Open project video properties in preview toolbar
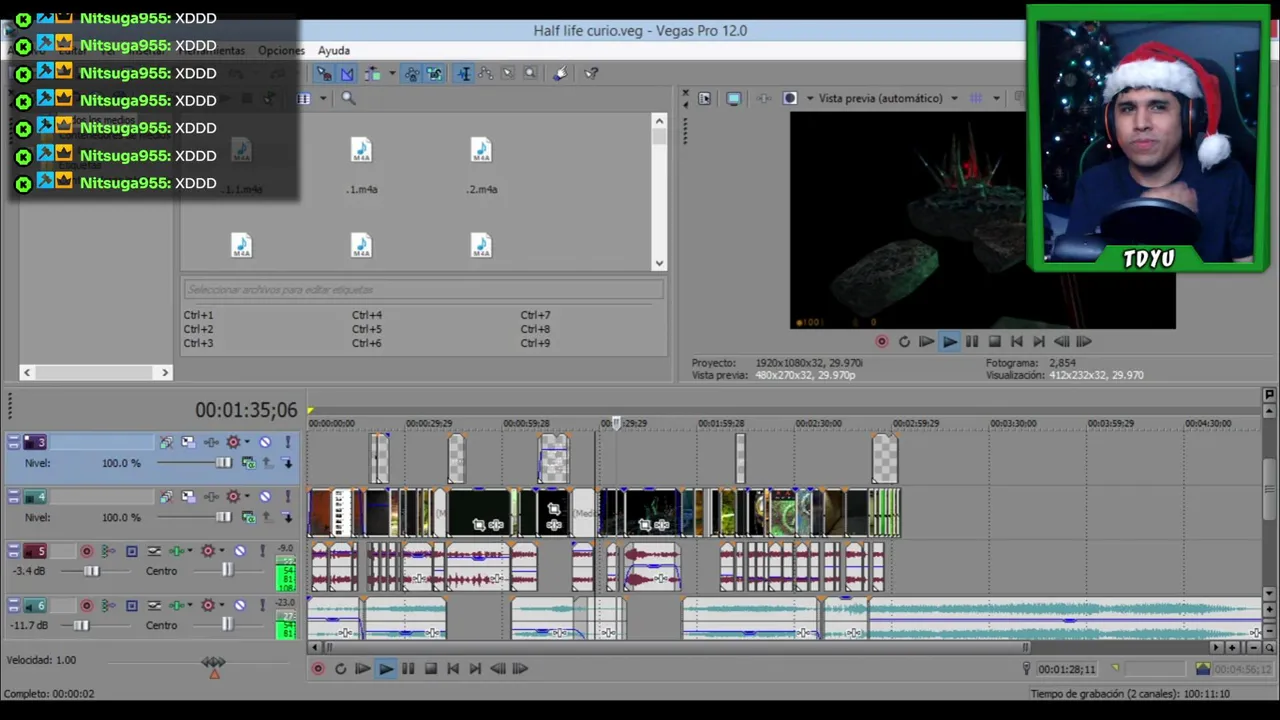Screen dimensions: 1280x720 click(x=704, y=98)
